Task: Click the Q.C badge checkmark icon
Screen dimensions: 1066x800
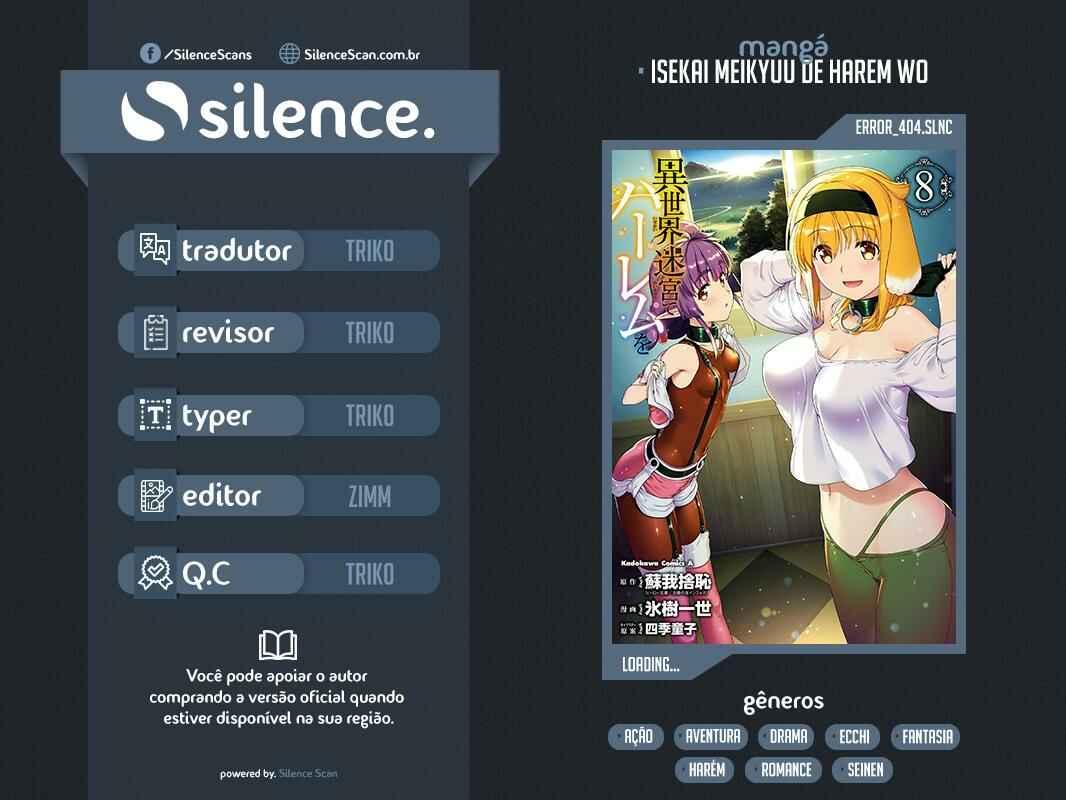Action: pyautogui.click(x=154, y=573)
